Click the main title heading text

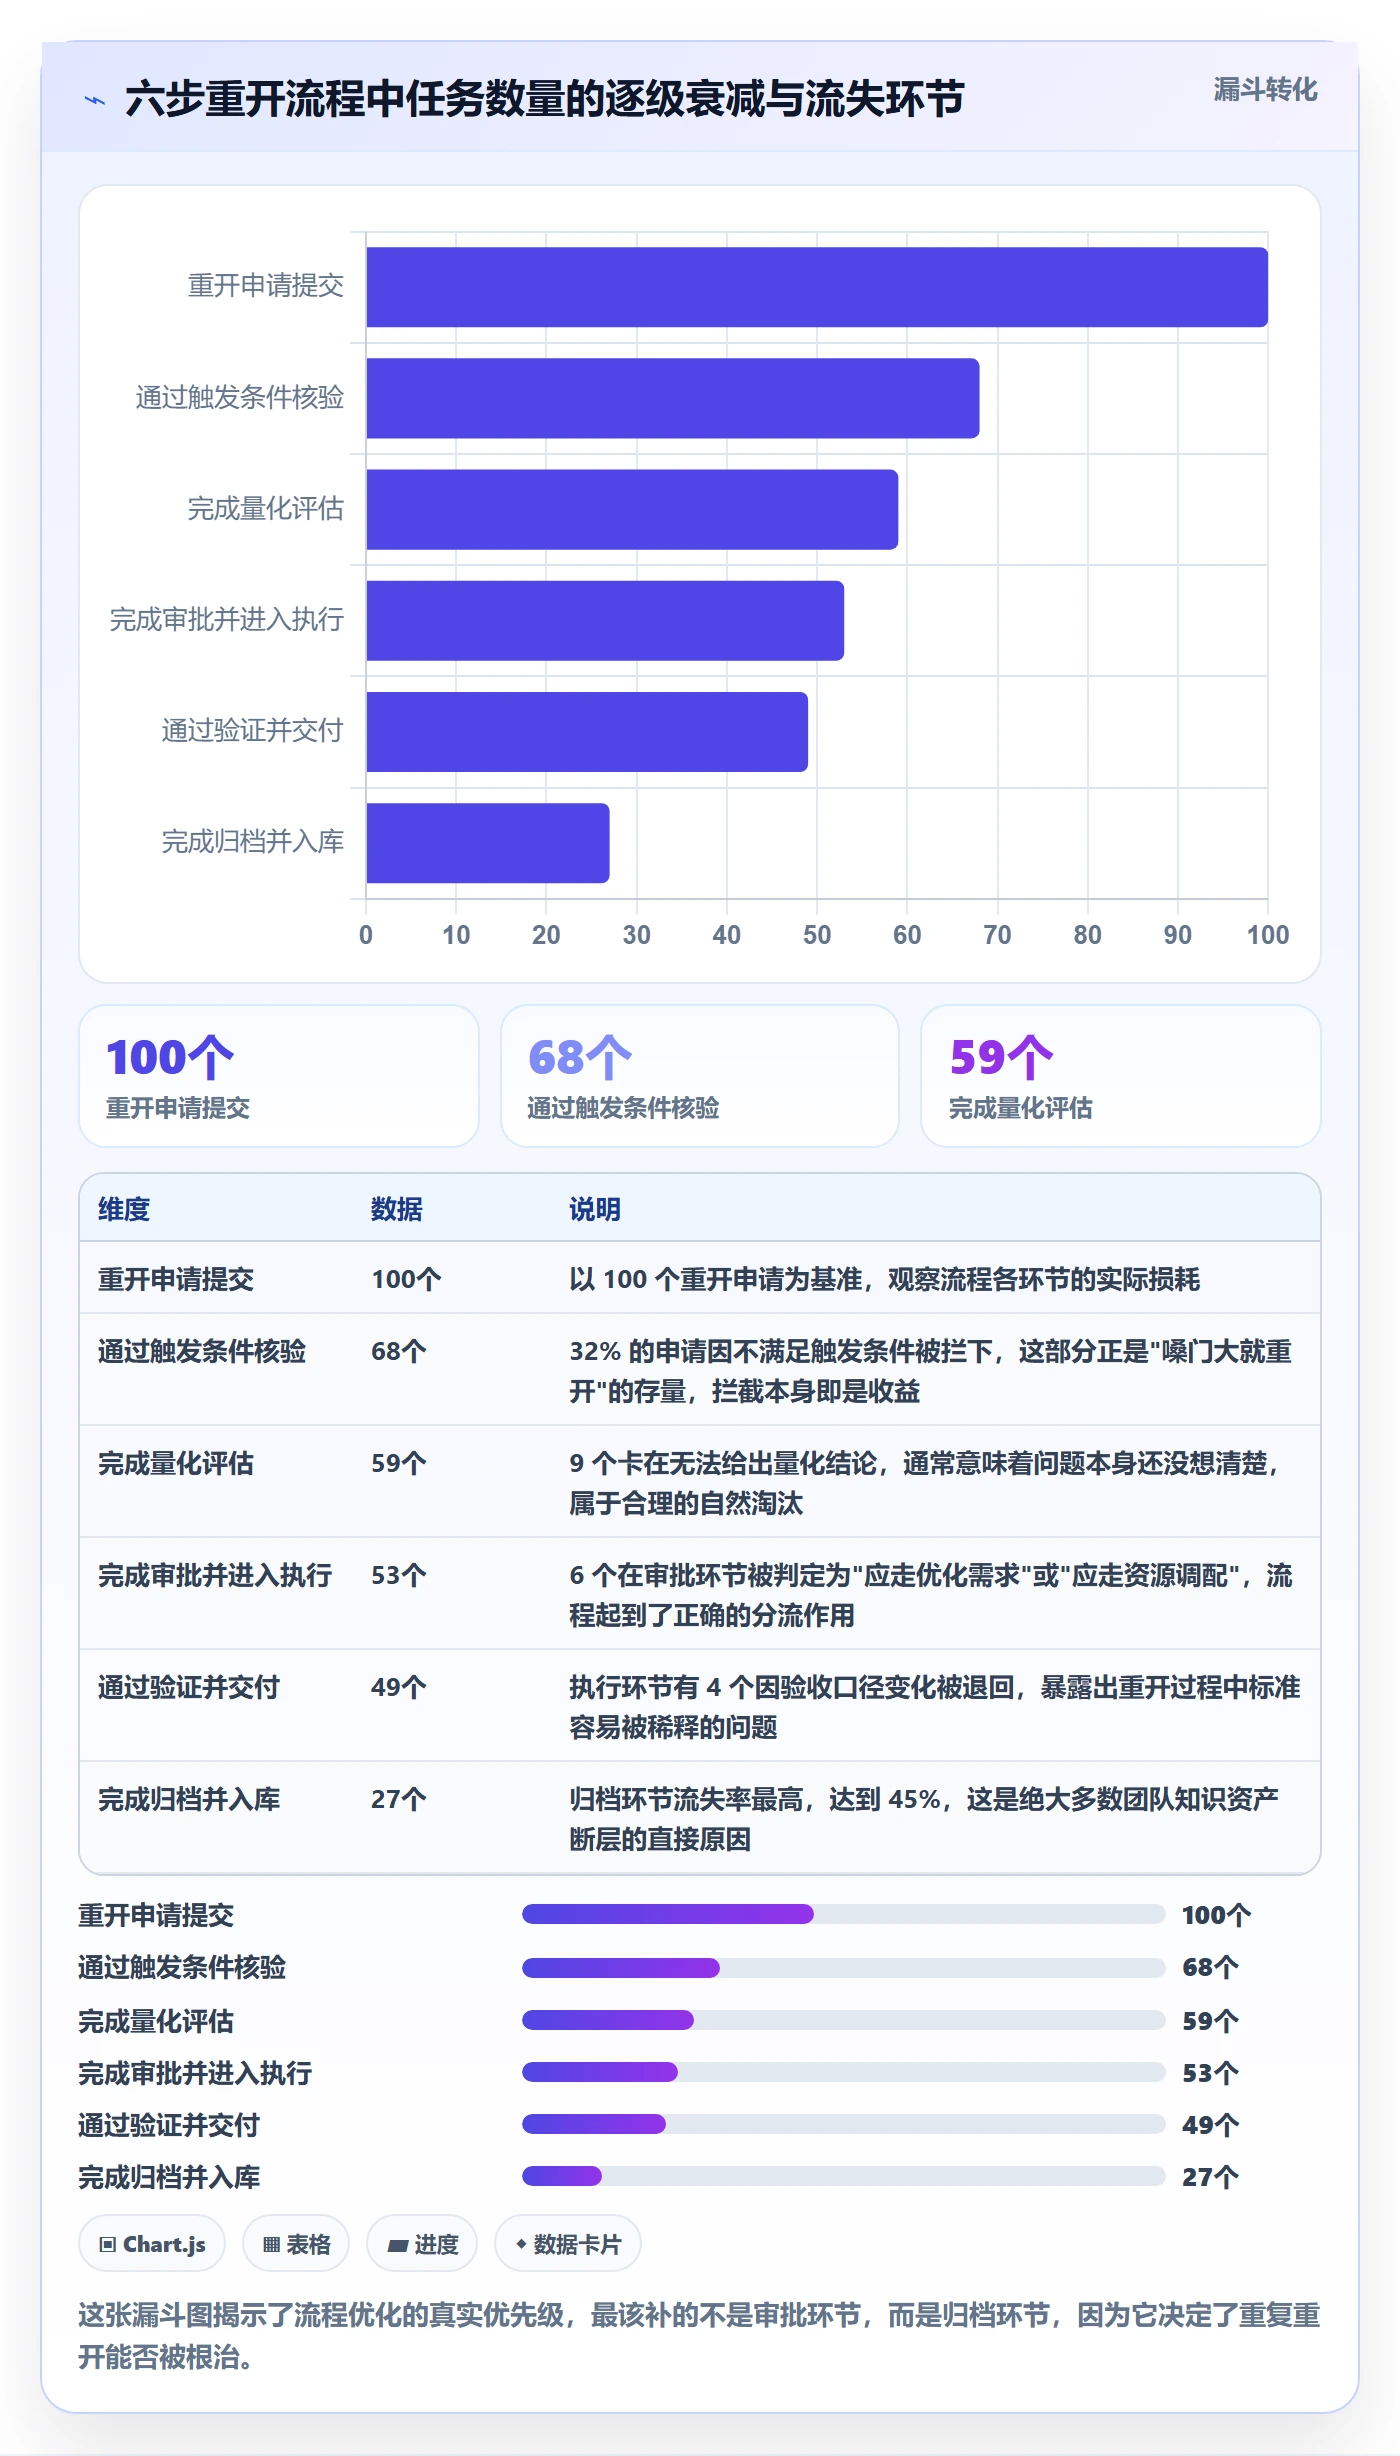[x=545, y=99]
